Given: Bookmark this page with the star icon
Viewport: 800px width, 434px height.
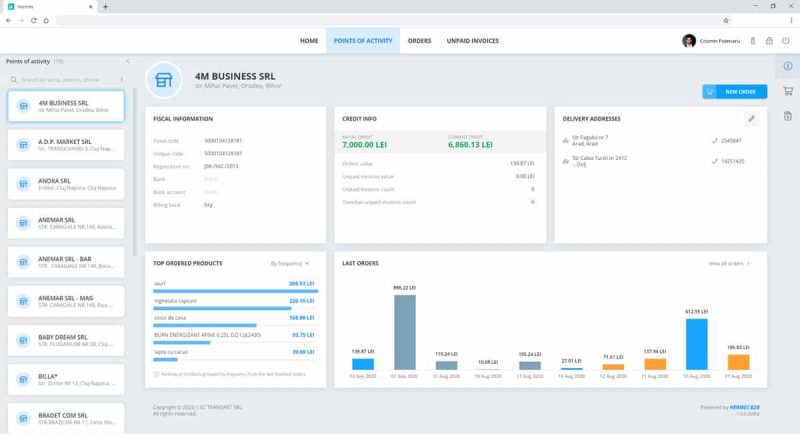Looking at the screenshot, I should pyautogui.click(x=726, y=20).
